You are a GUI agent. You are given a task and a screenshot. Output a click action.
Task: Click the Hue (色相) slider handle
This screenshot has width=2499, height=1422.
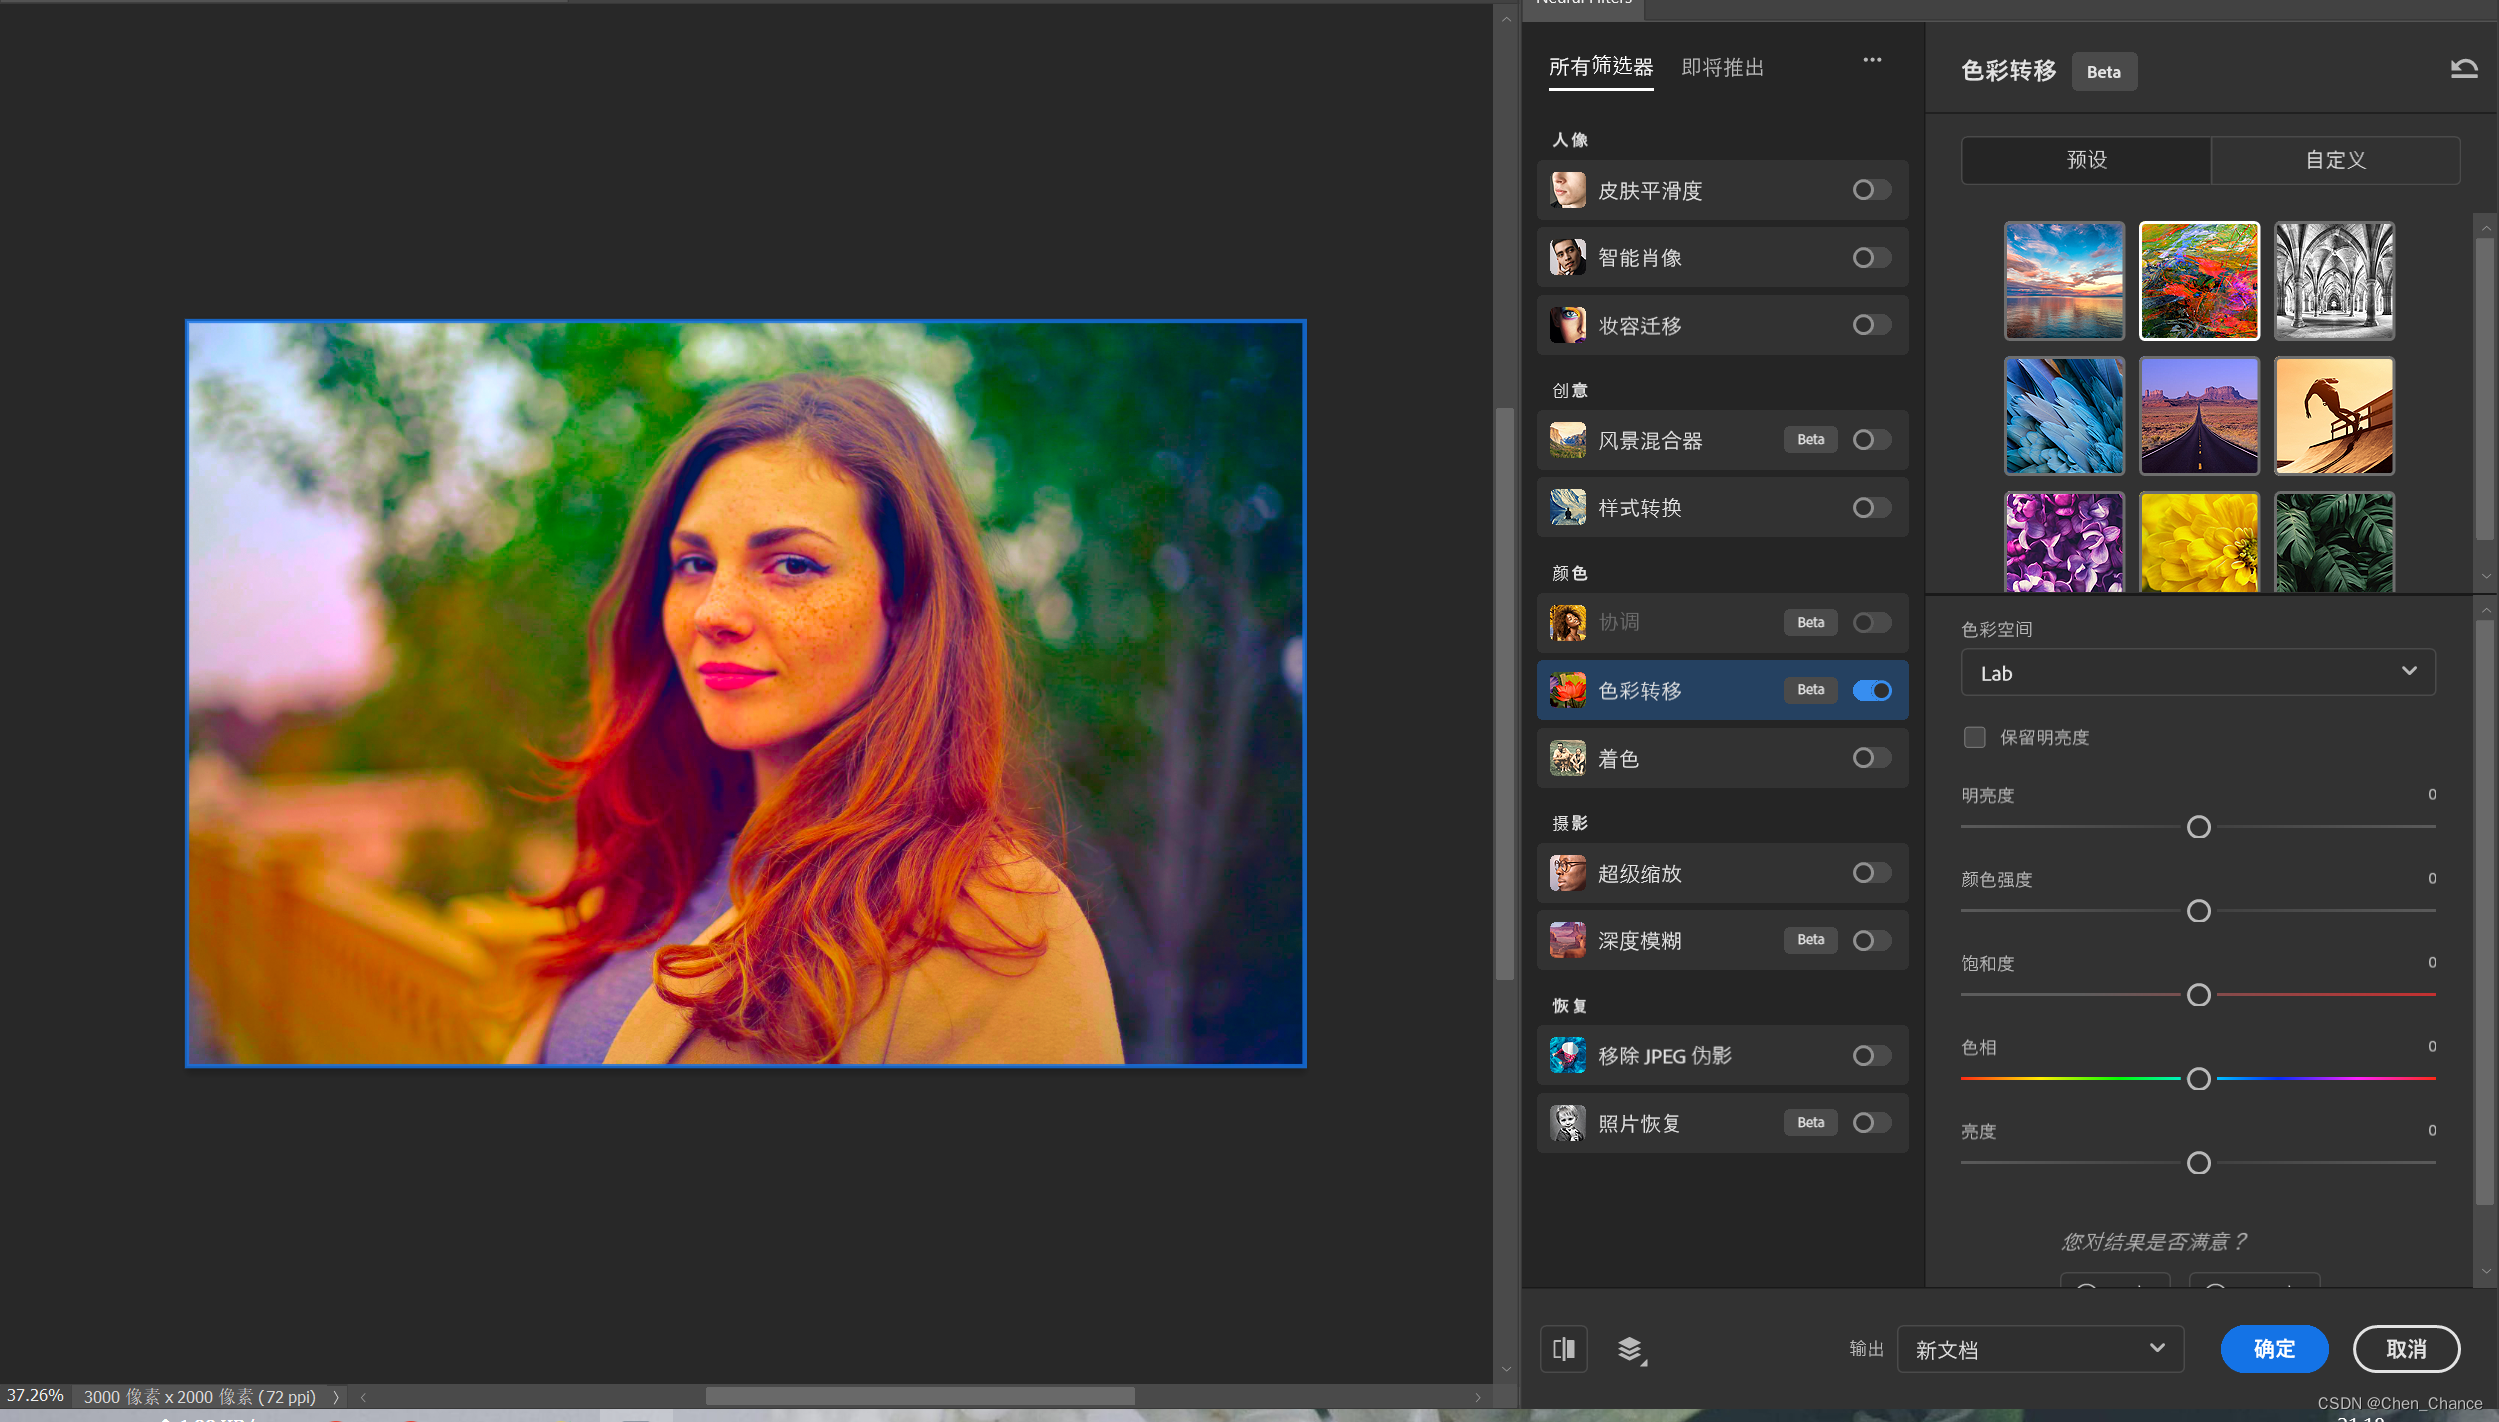tap(2198, 1079)
